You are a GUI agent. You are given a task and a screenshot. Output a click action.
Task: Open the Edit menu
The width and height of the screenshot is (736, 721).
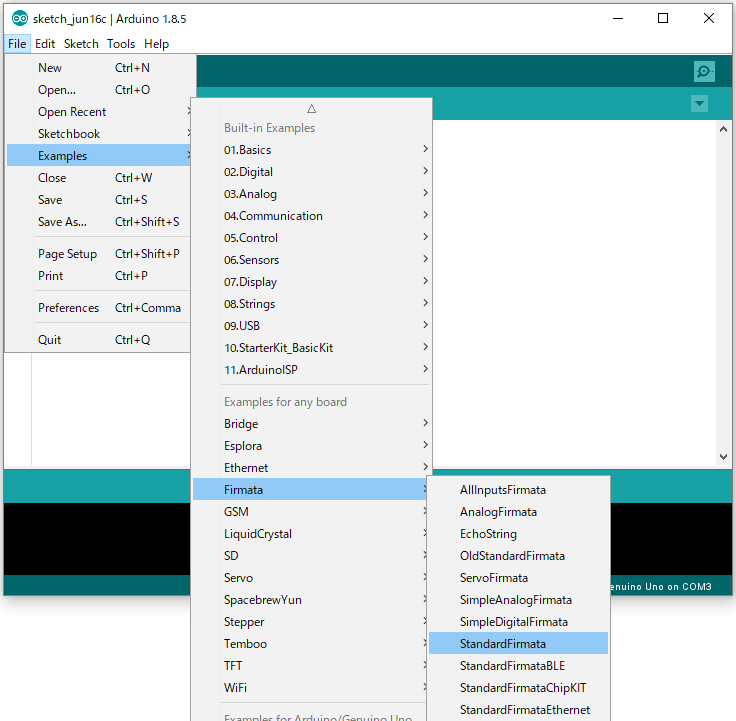click(x=45, y=44)
